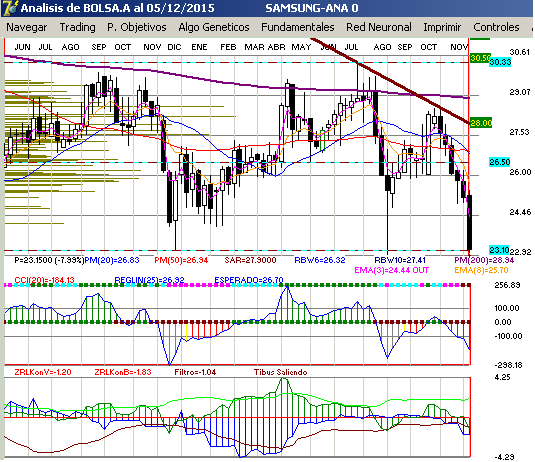The width and height of the screenshot is (535, 462).
Task: Click the green 28.00 target label
Action: (x=481, y=123)
